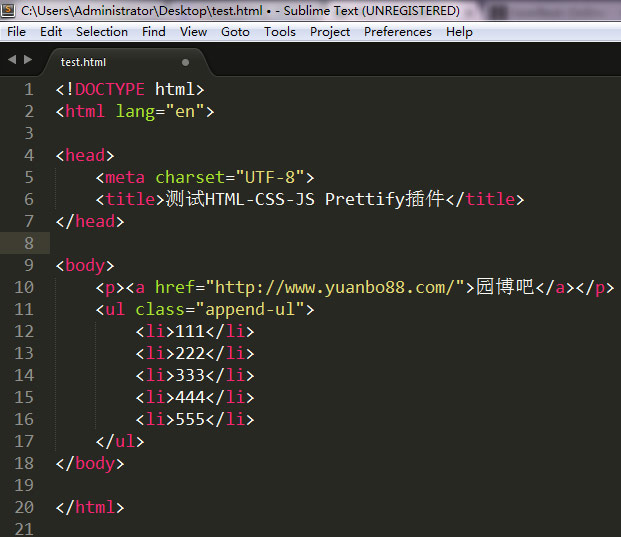The height and width of the screenshot is (537, 621).
Task: Click the yuanbo88.com URL on line 10
Action: [x=335, y=288]
